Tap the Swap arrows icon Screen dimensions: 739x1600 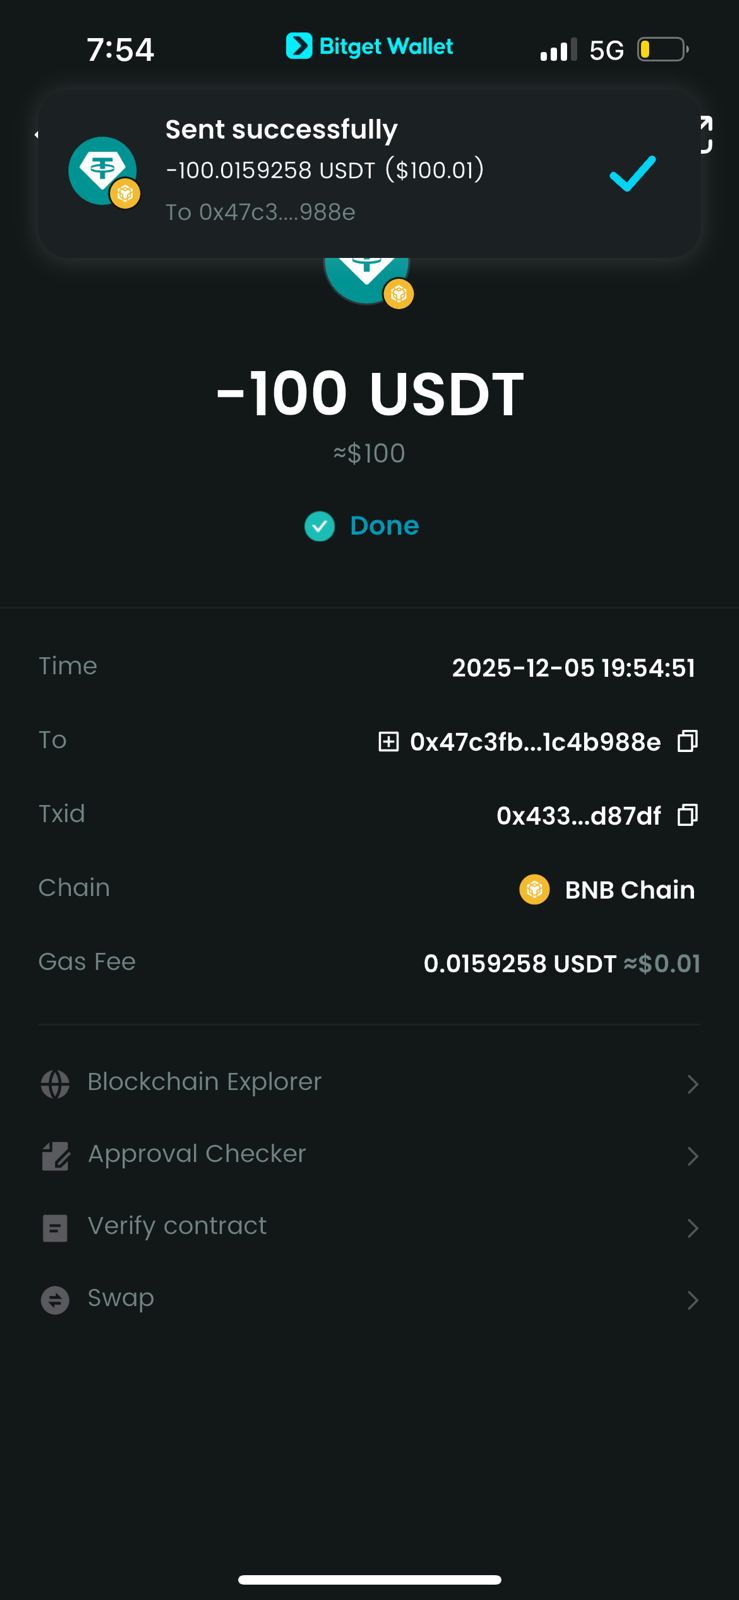coord(55,1300)
